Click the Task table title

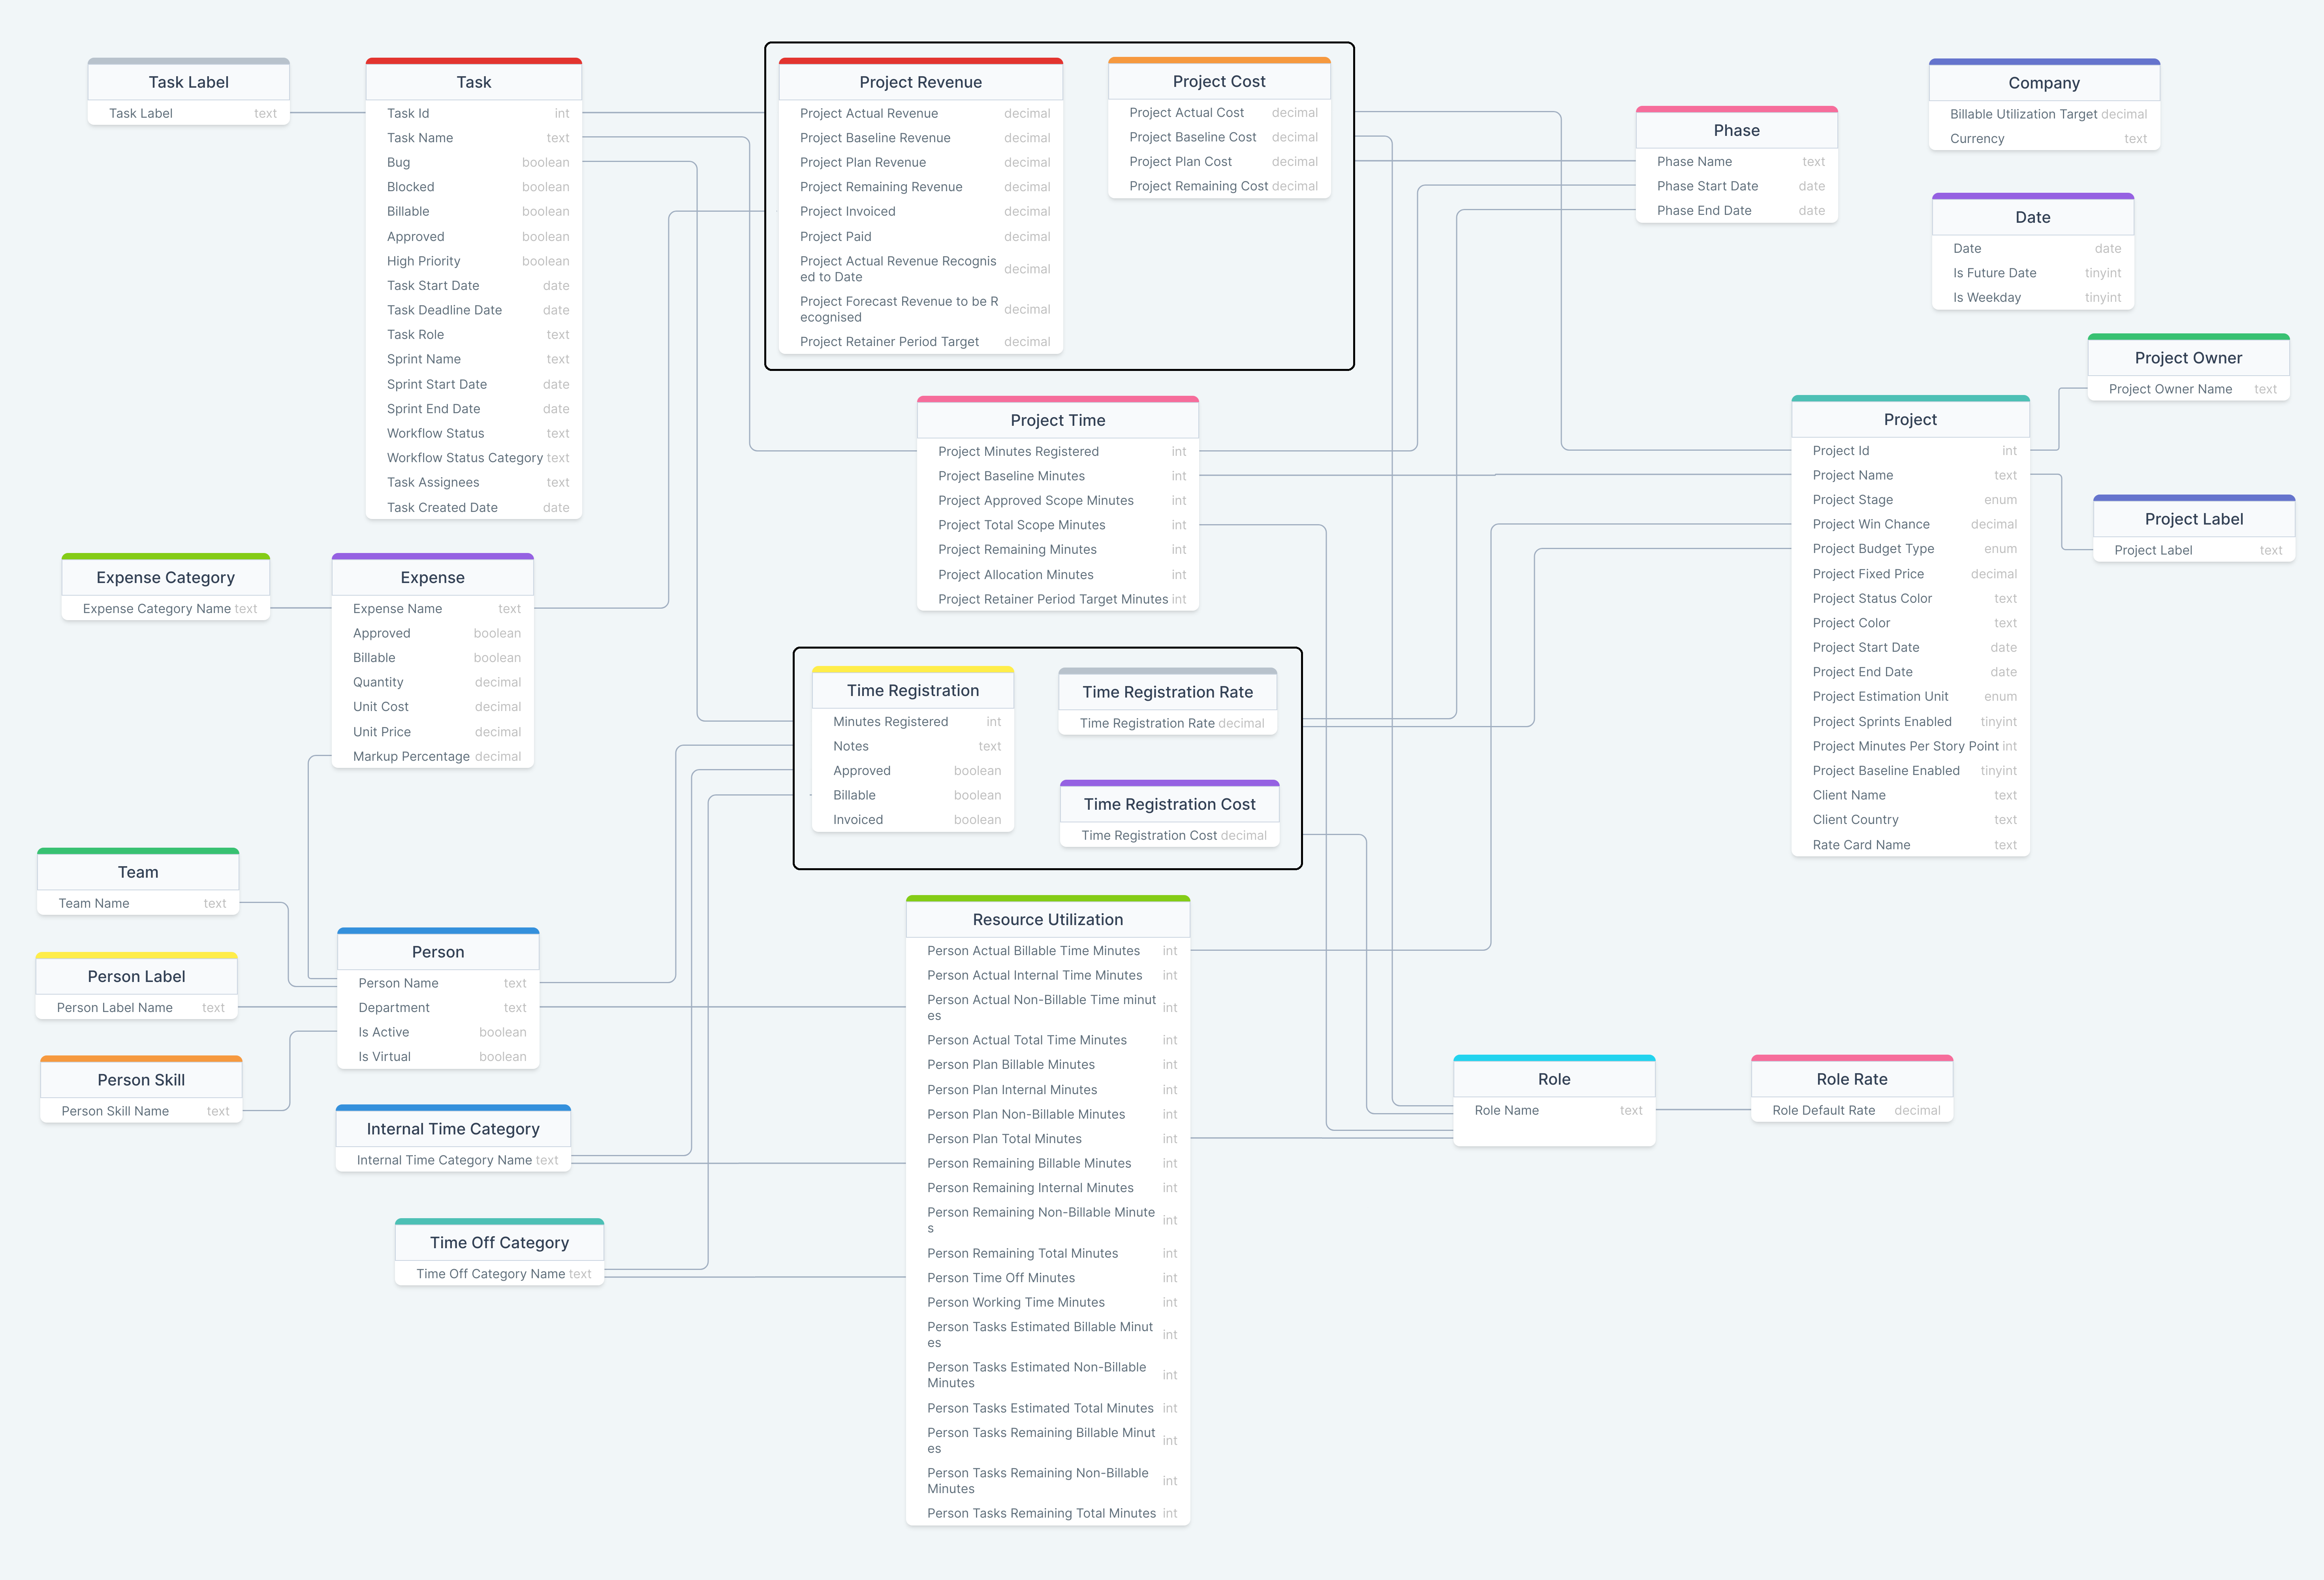point(474,82)
